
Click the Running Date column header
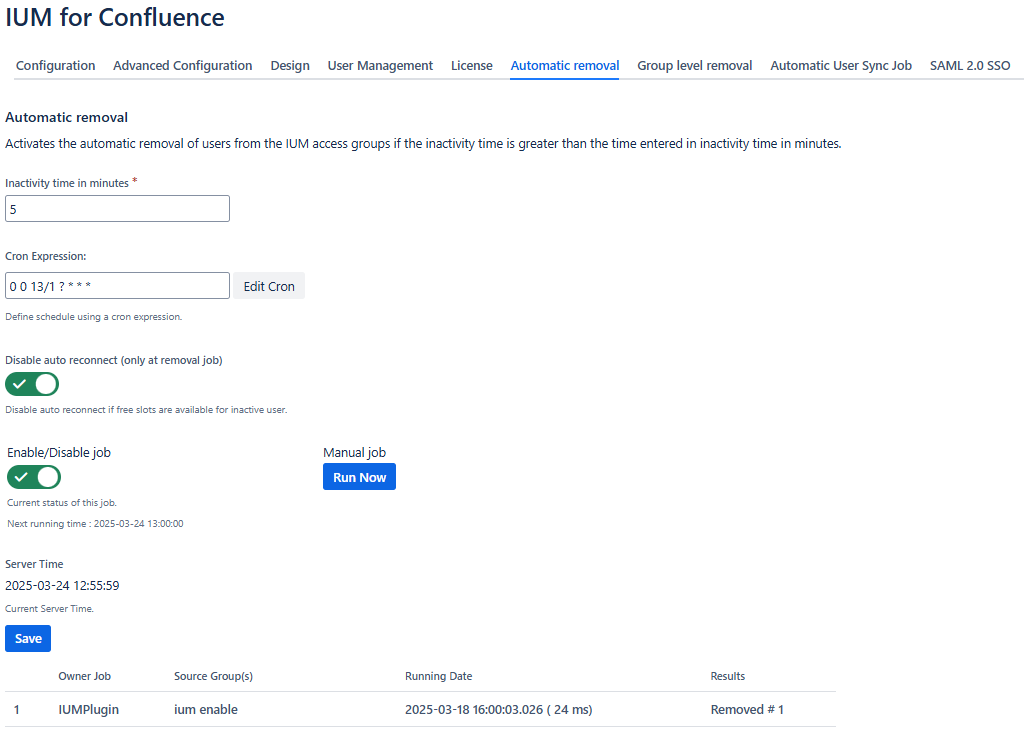coord(438,676)
